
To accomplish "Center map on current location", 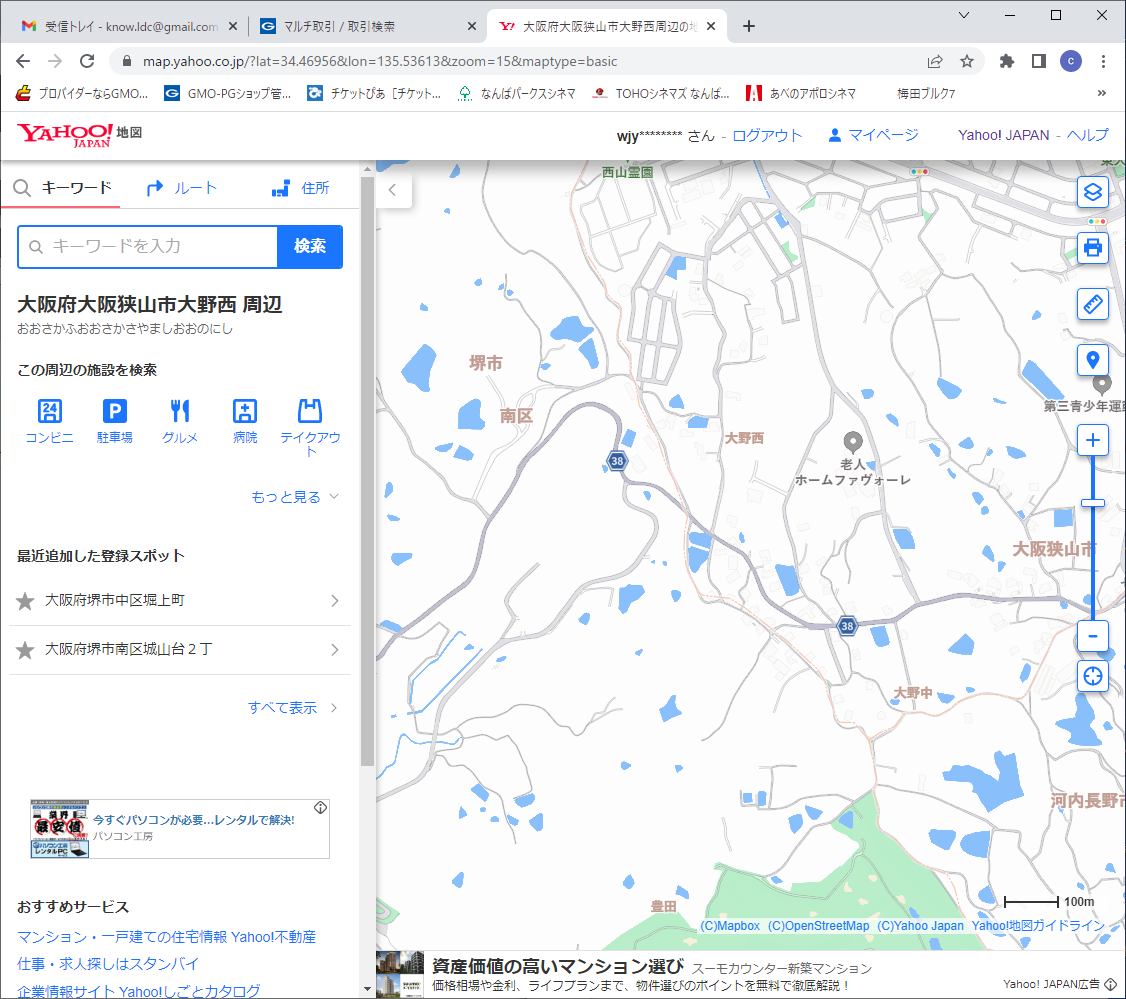I will [1093, 677].
